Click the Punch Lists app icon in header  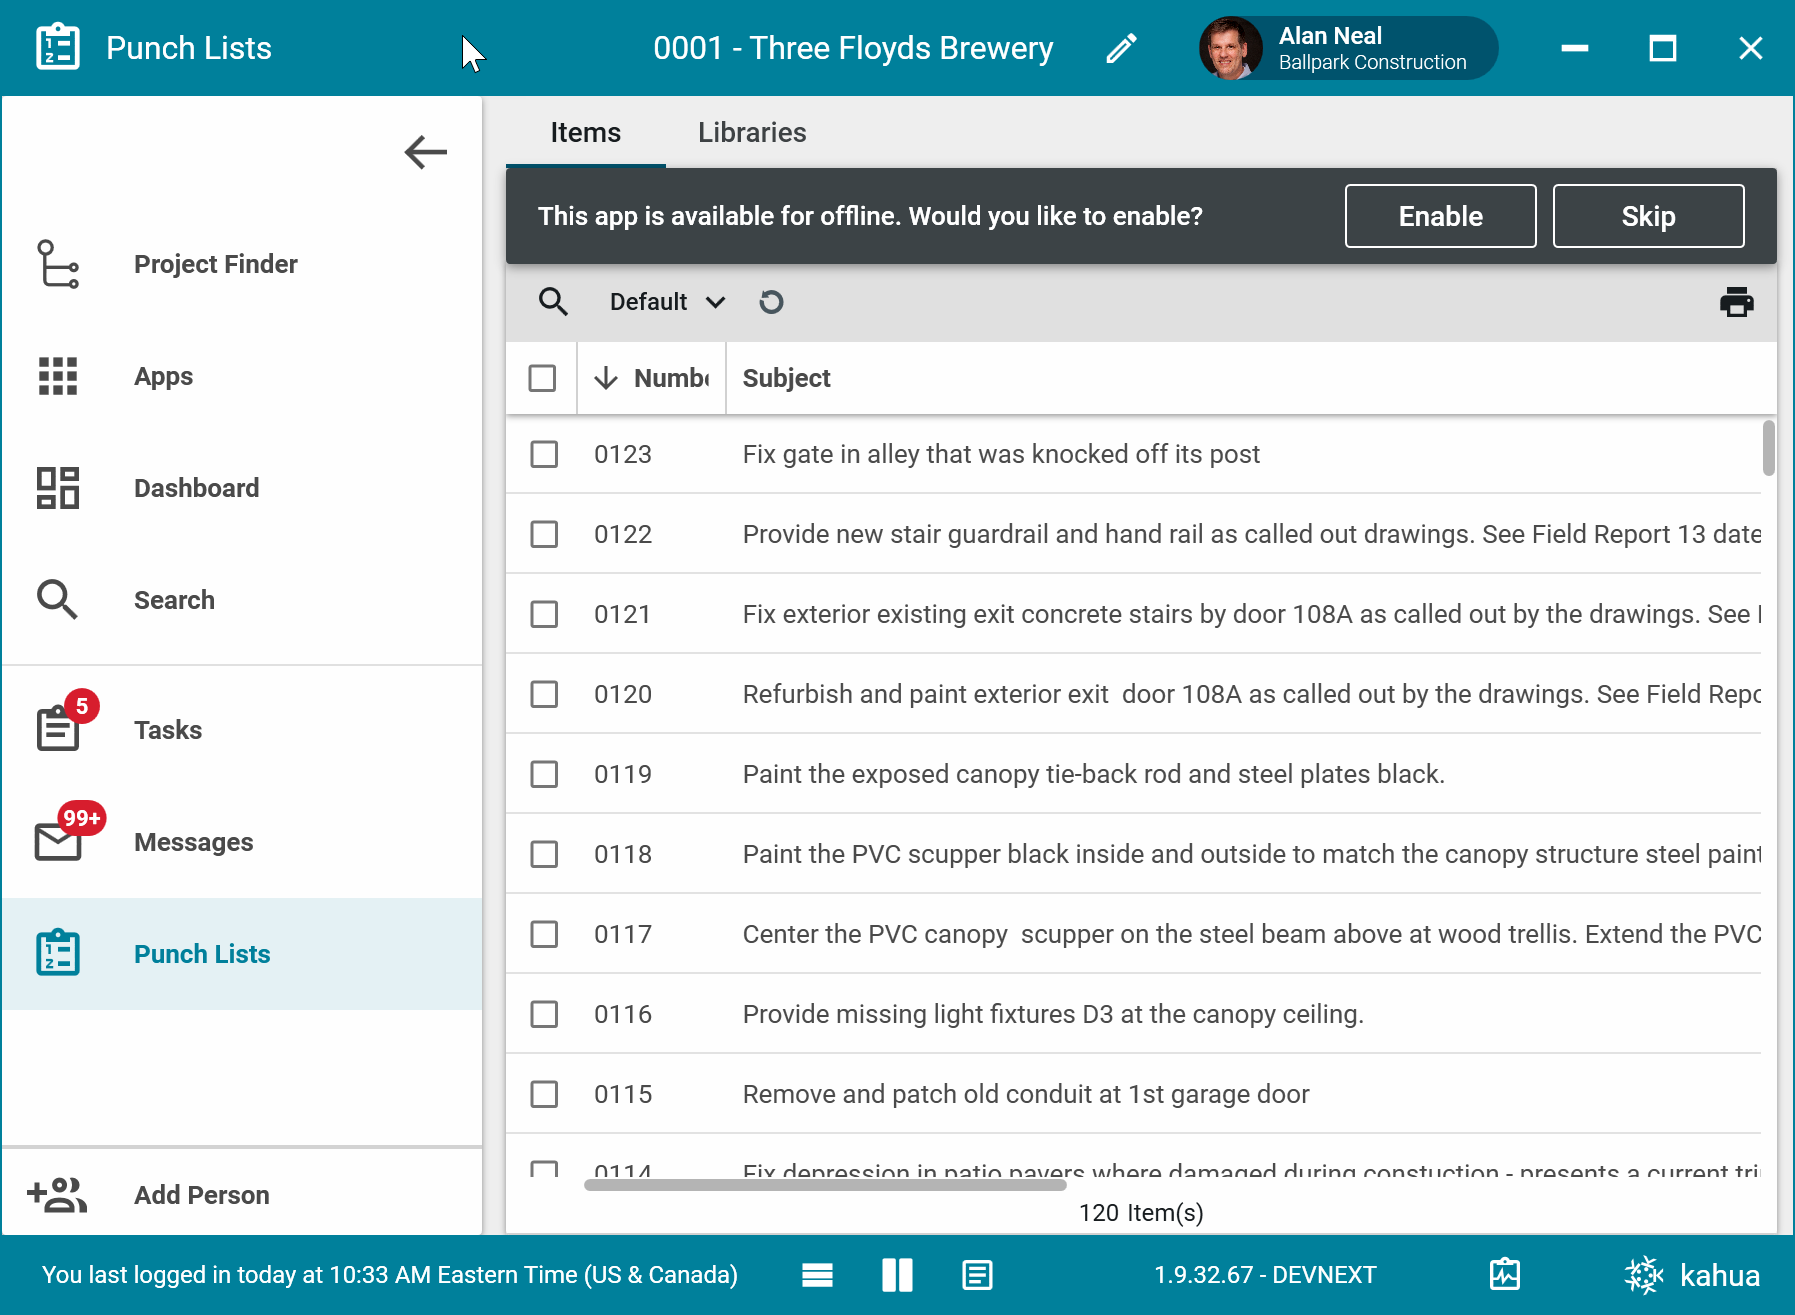click(58, 47)
